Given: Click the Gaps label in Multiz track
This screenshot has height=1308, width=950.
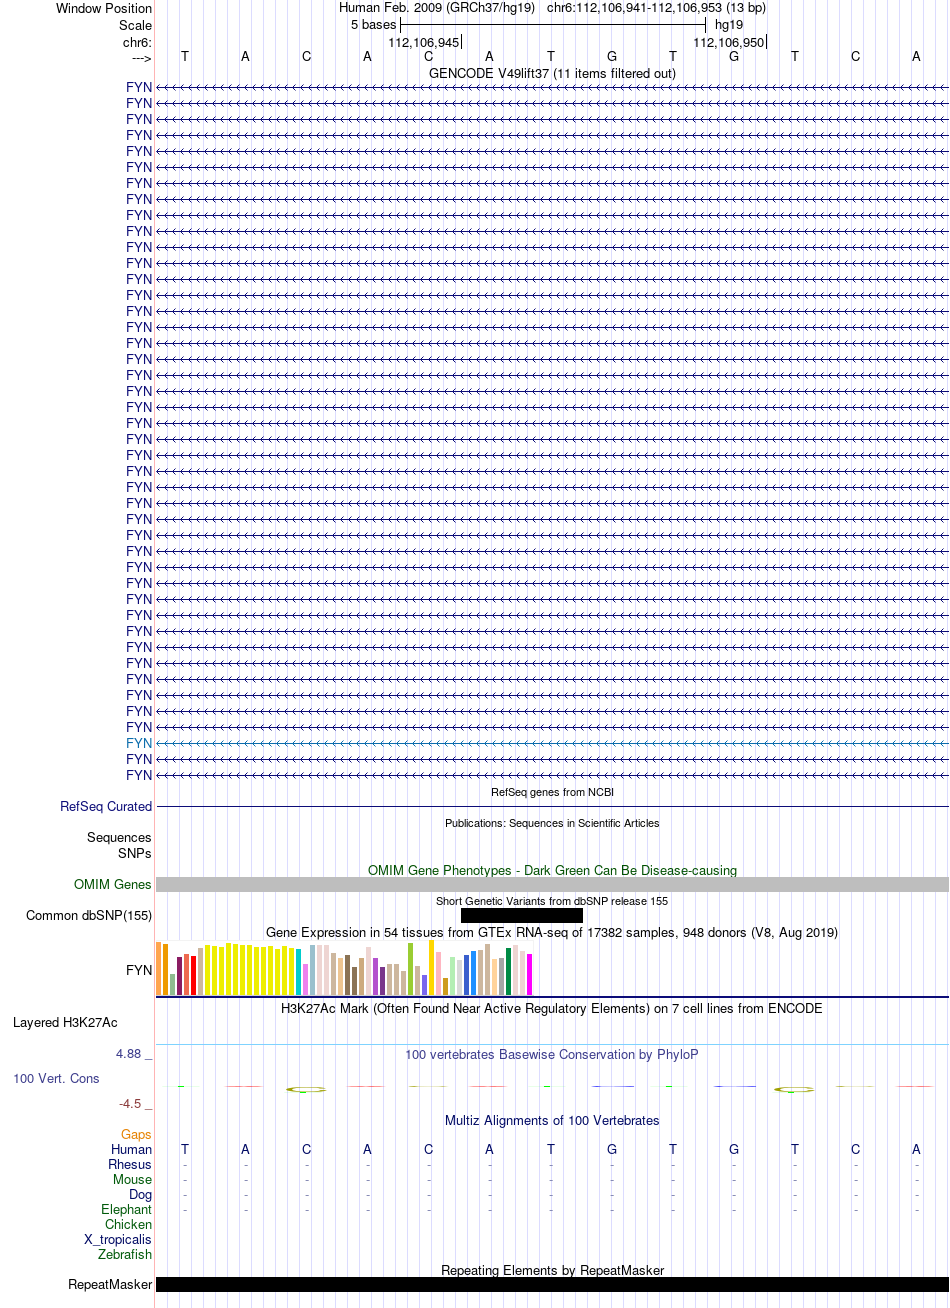Looking at the screenshot, I should click(x=136, y=1134).
